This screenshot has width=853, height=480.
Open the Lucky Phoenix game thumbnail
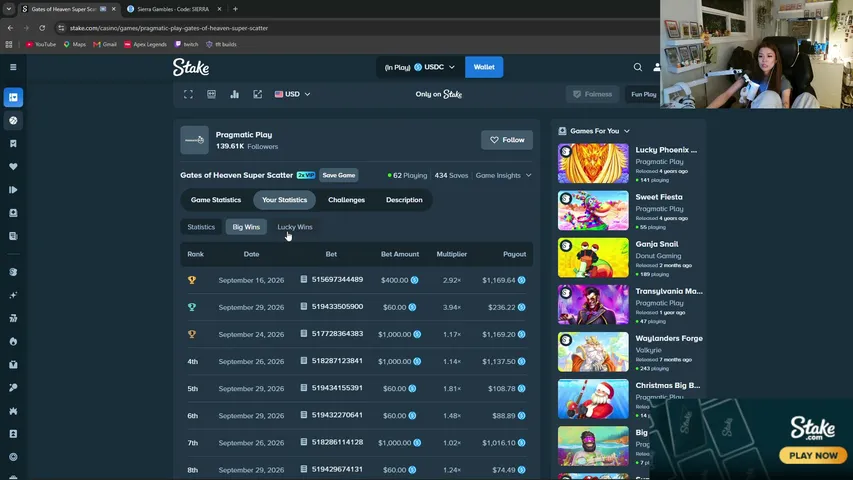click(593, 163)
